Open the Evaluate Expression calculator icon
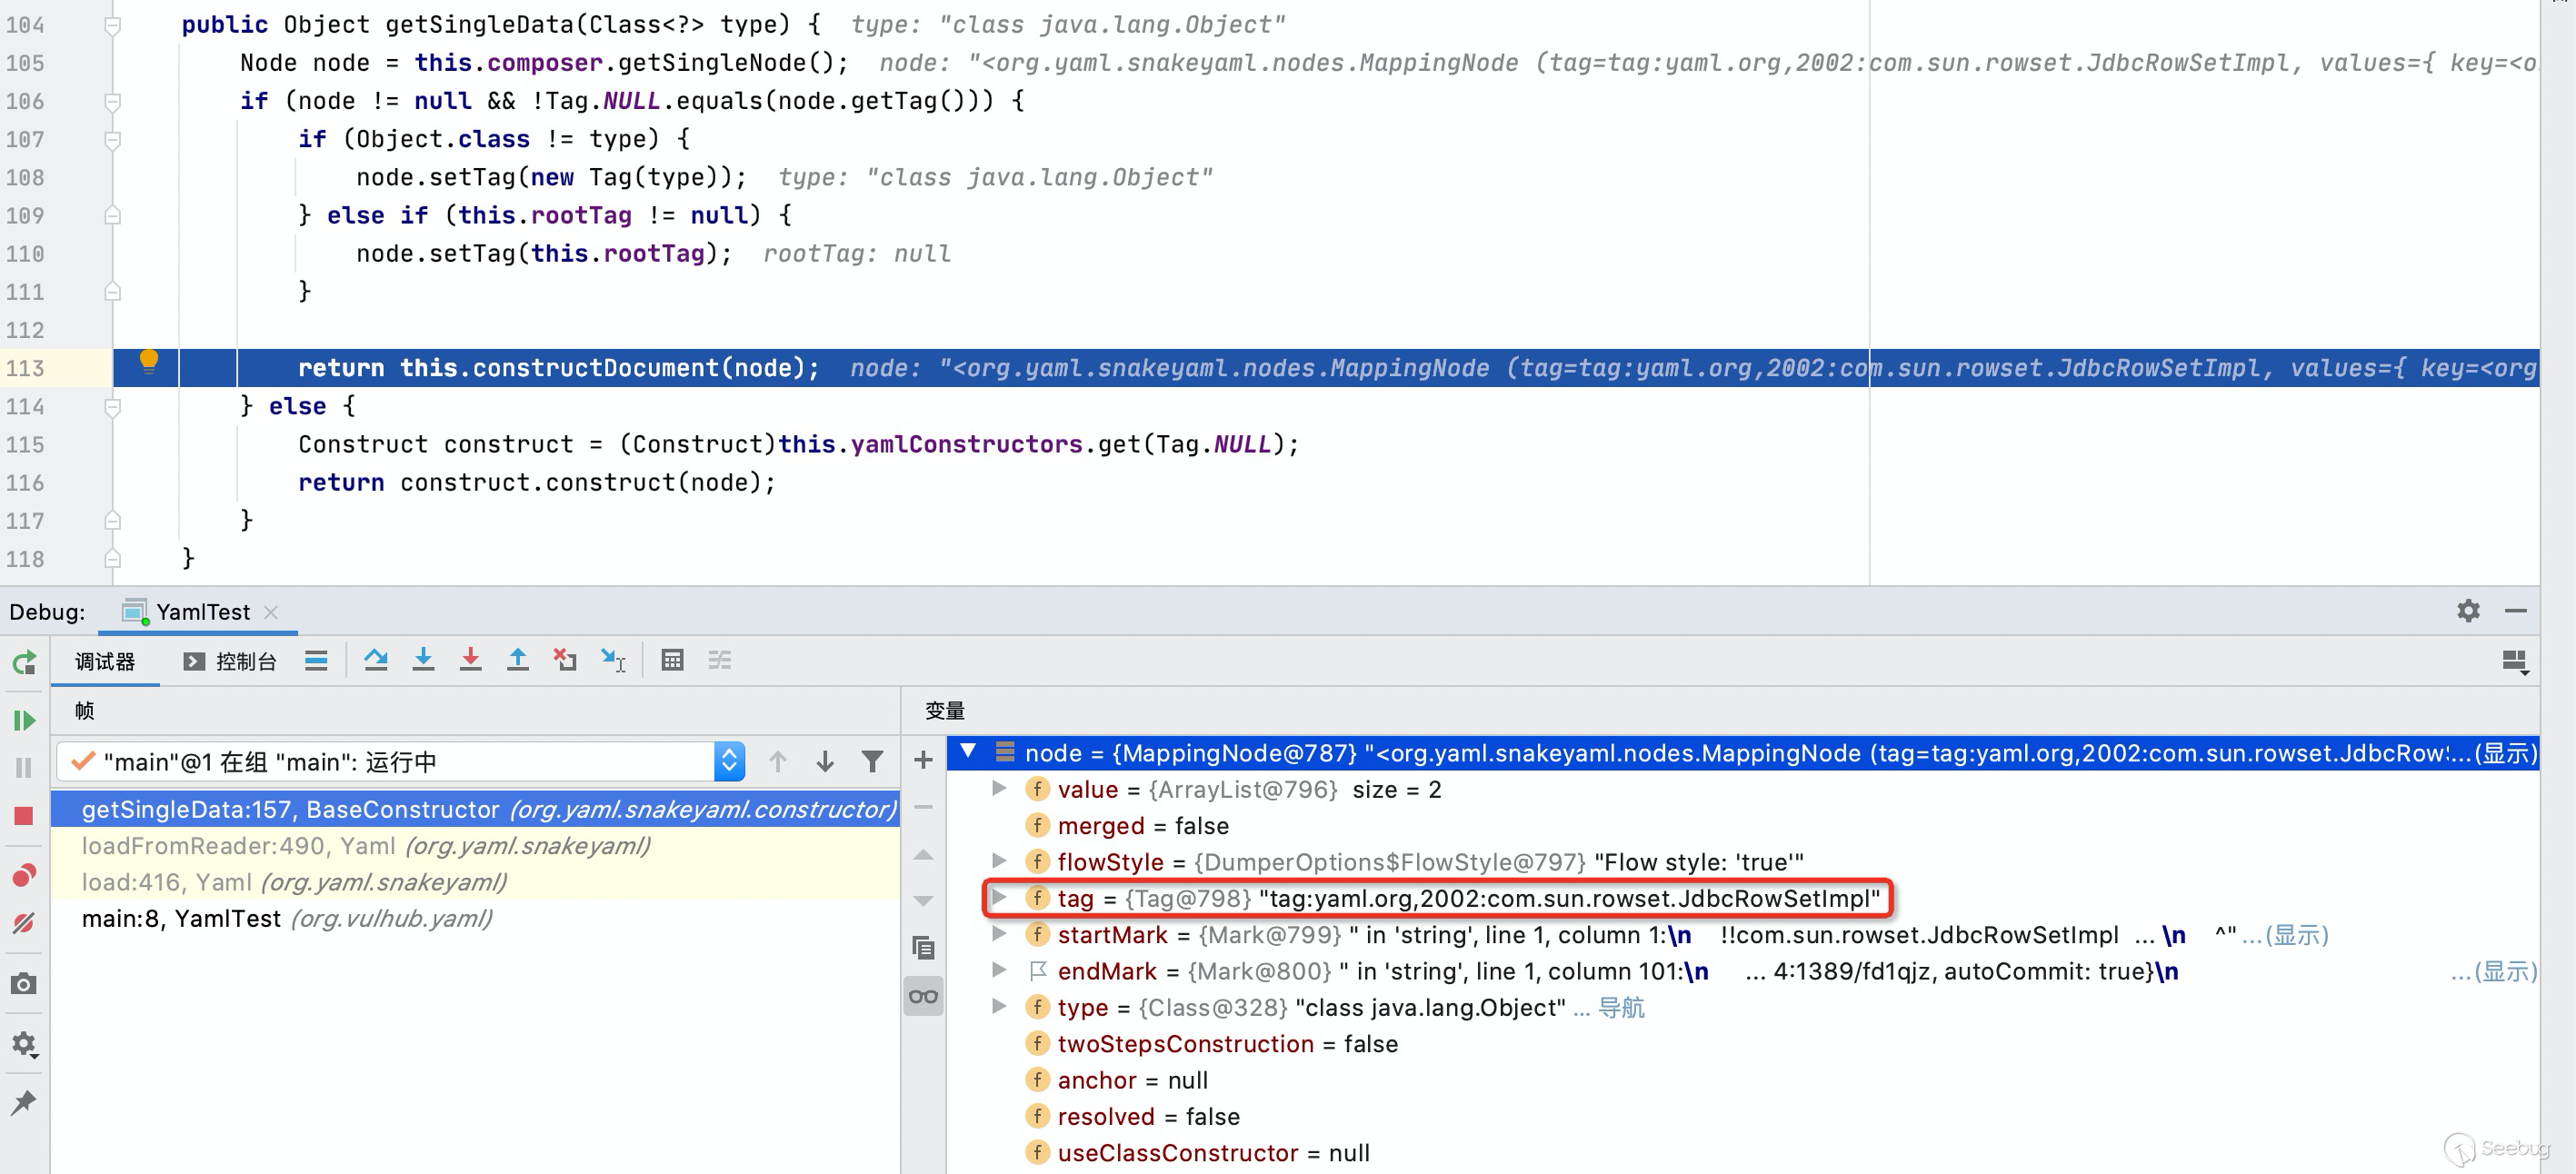 pyautogui.click(x=672, y=660)
